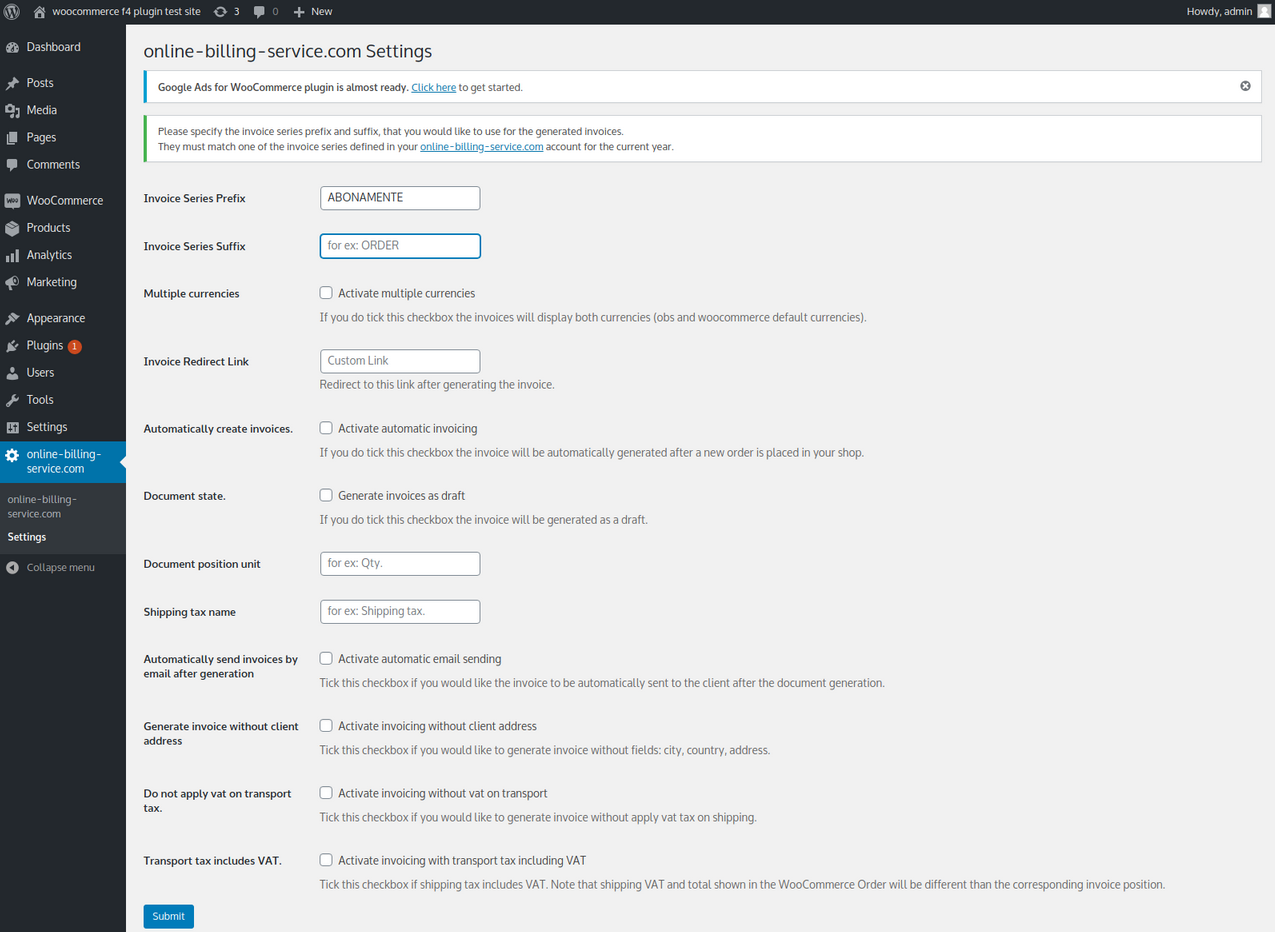
Task: Check Generate invoices as draft
Action: 326,495
